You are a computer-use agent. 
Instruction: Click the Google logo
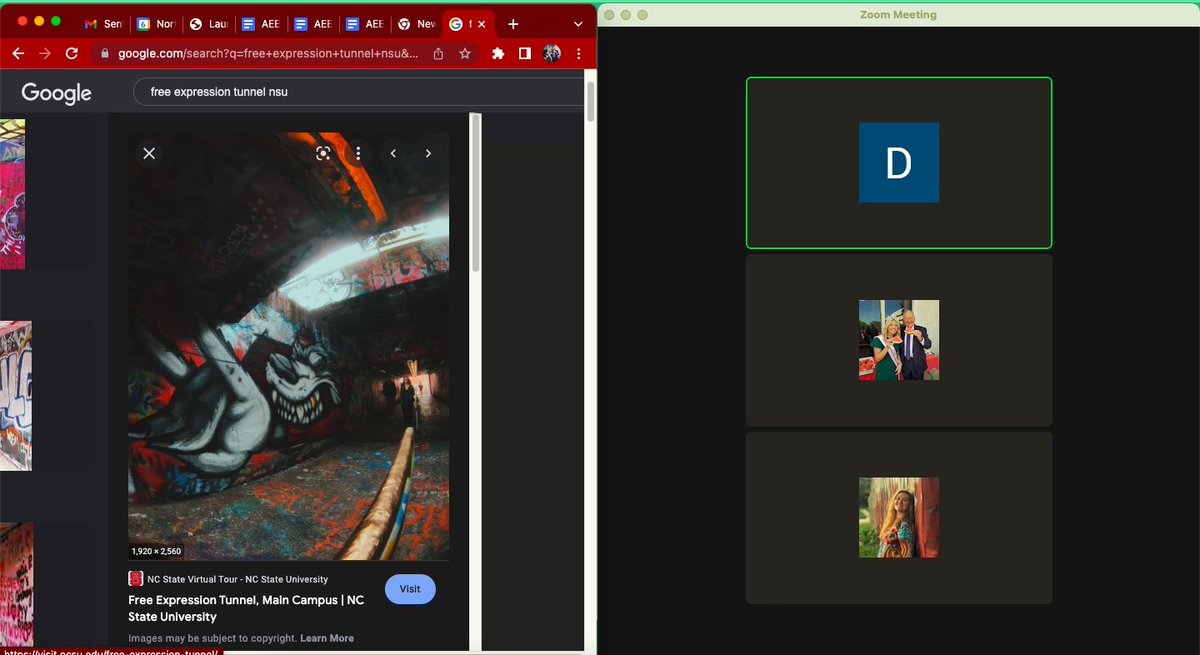56,92
